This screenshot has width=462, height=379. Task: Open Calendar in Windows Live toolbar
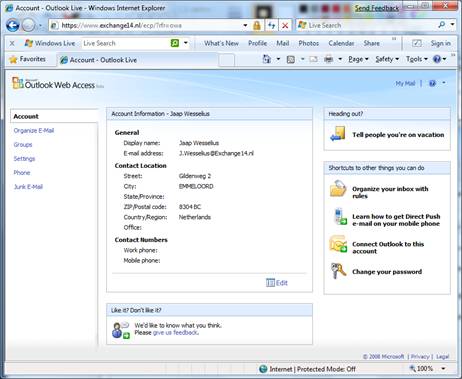(x=341, y=43)
